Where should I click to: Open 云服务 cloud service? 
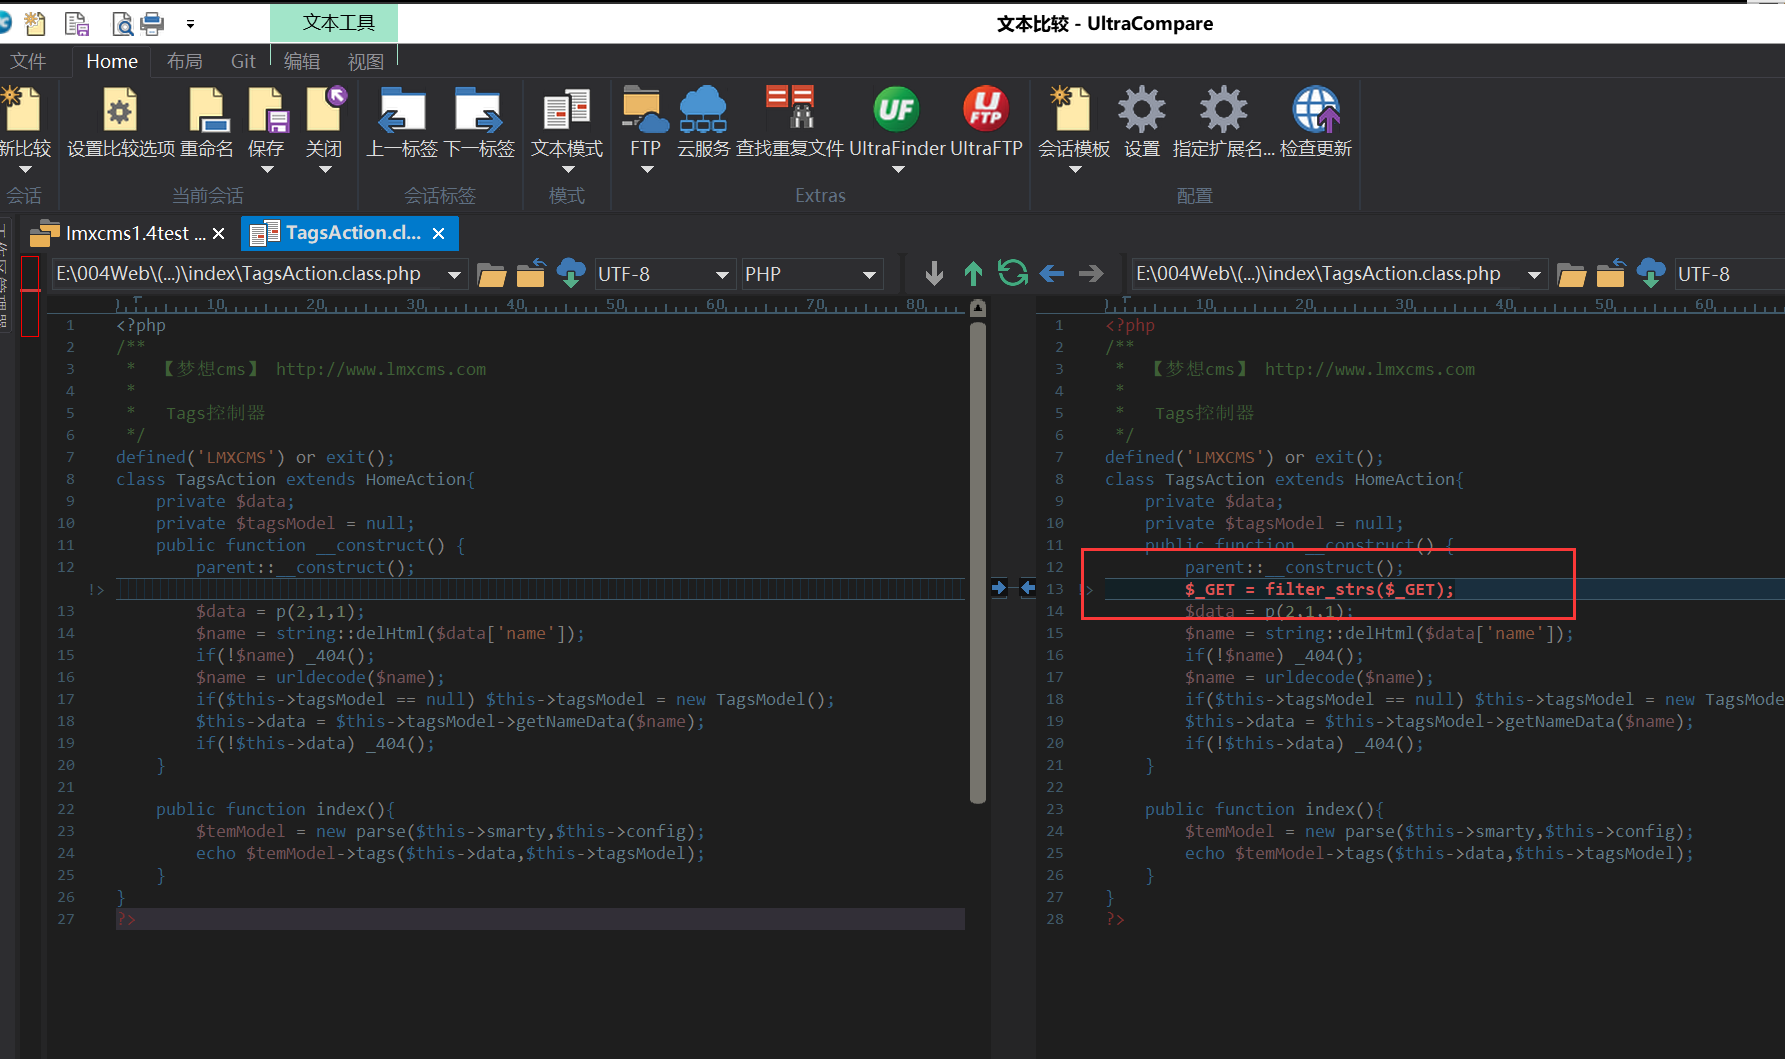[x=703, y=110]
